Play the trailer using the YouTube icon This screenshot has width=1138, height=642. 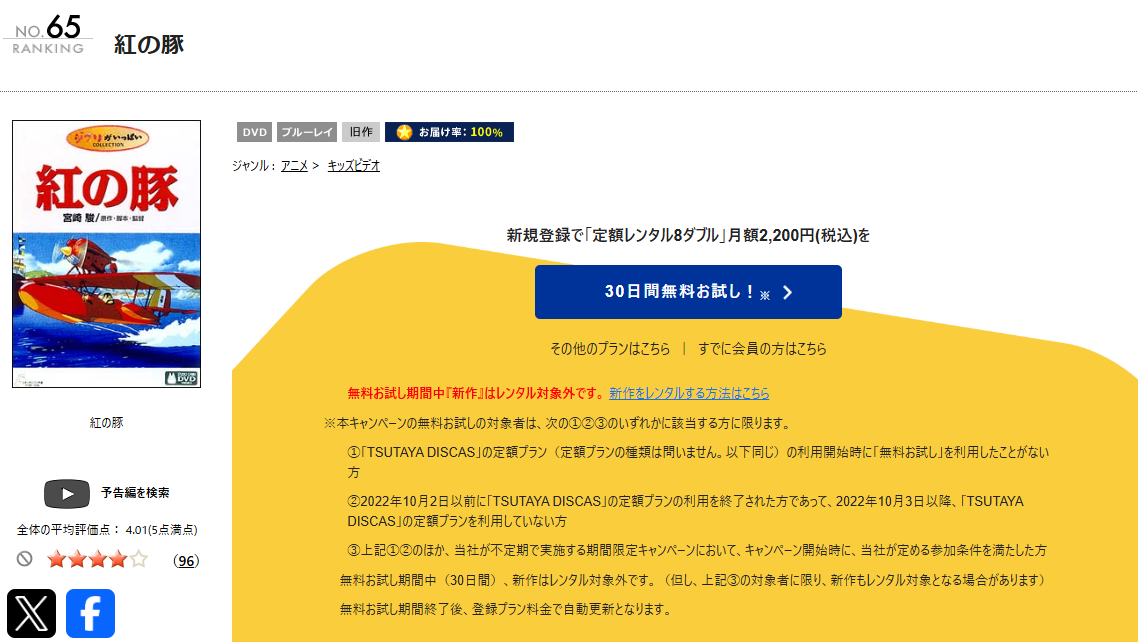pyautogui.click(x=66, y=492)
